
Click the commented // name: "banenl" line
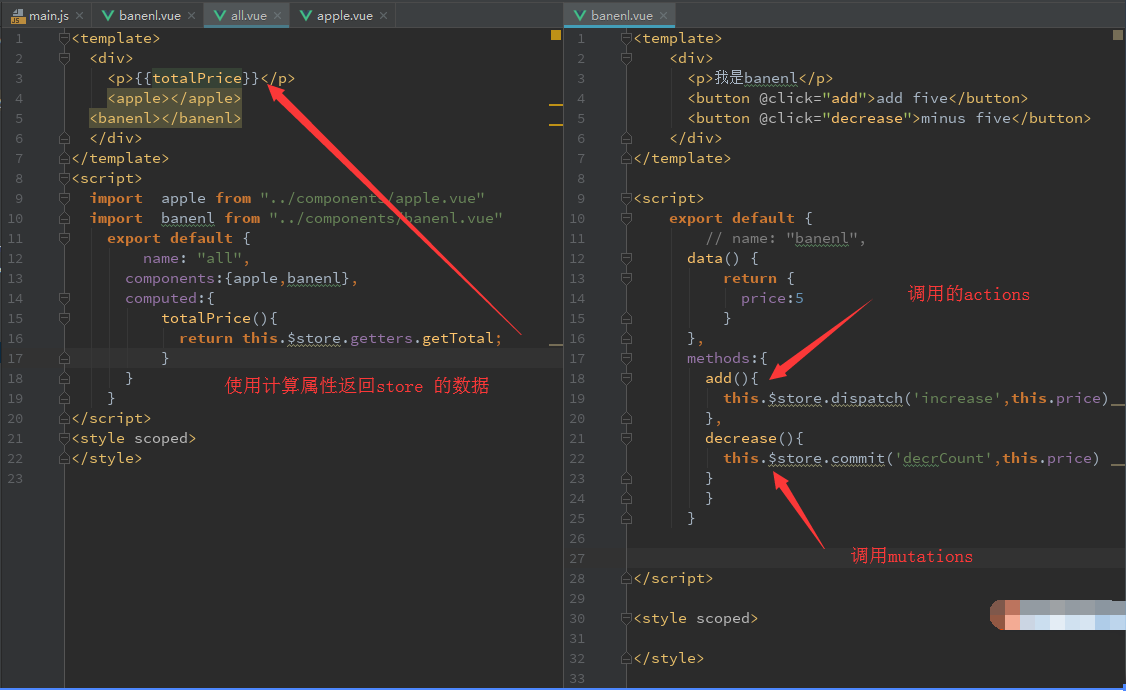[786, 238]
